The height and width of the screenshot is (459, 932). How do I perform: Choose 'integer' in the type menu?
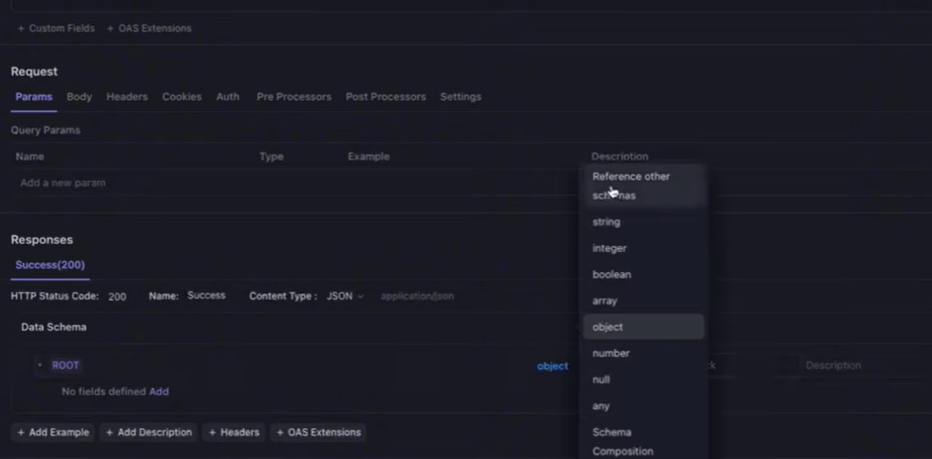[x=609, y=248]
